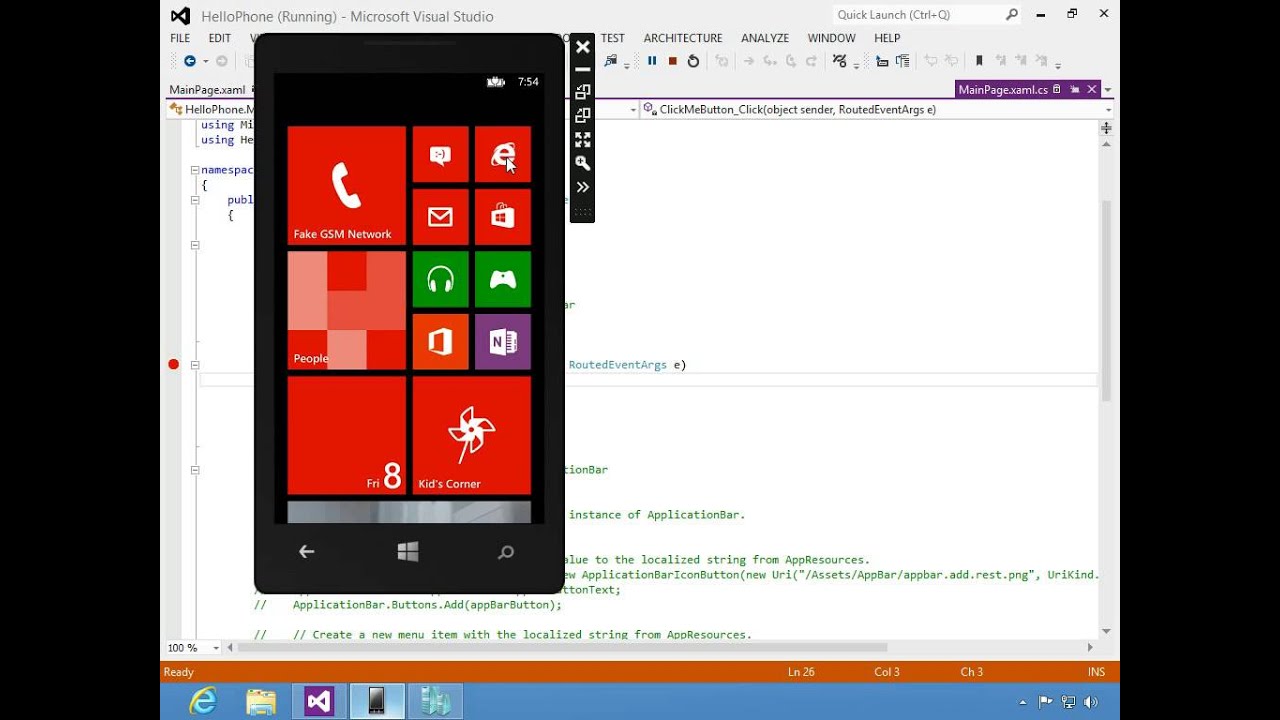This screenshot has width=1280, height=720.
Task: Open File Explorer from the taskbar
Action: point(260,702)
